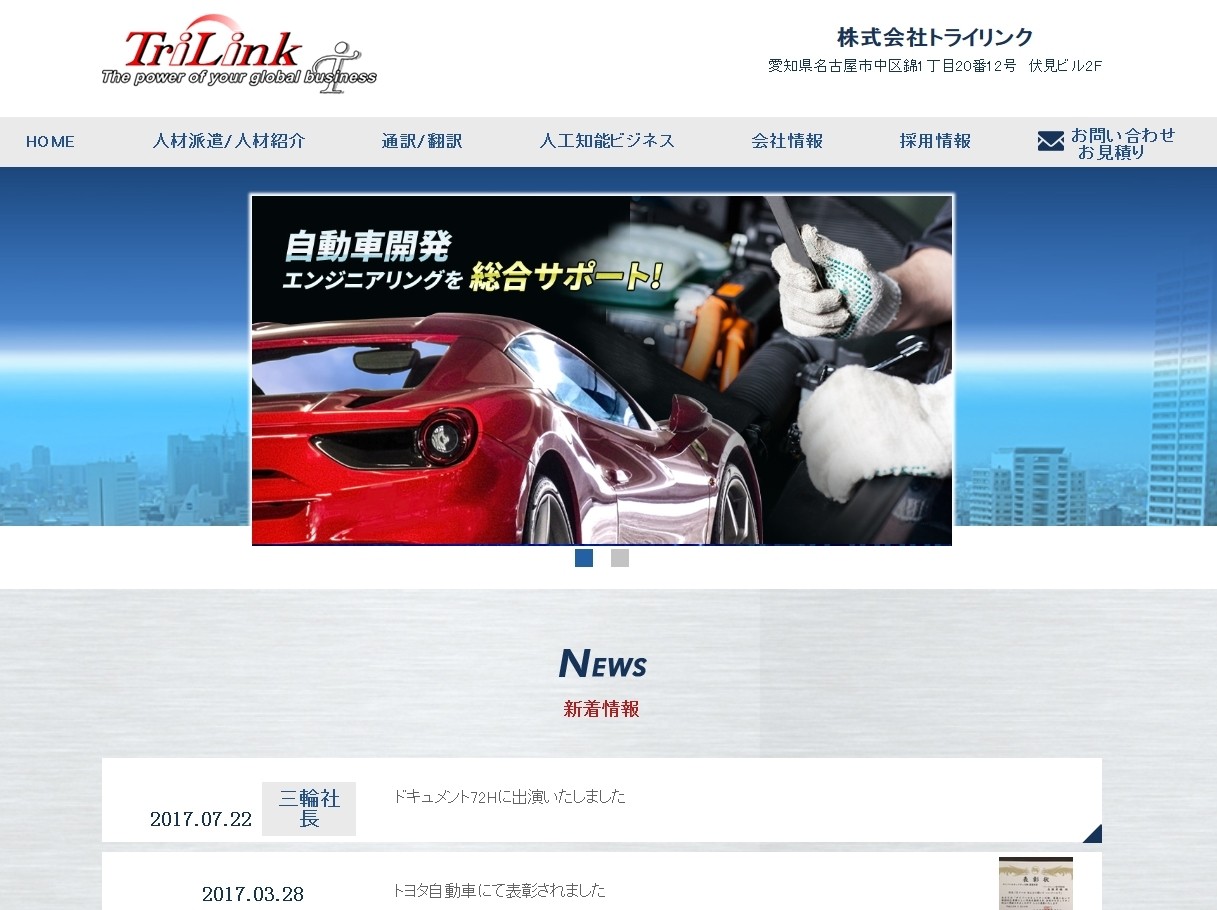Click the NEWS section heading
The height and width of the screenshot is (910, 1217).
[x=602, y=662]
